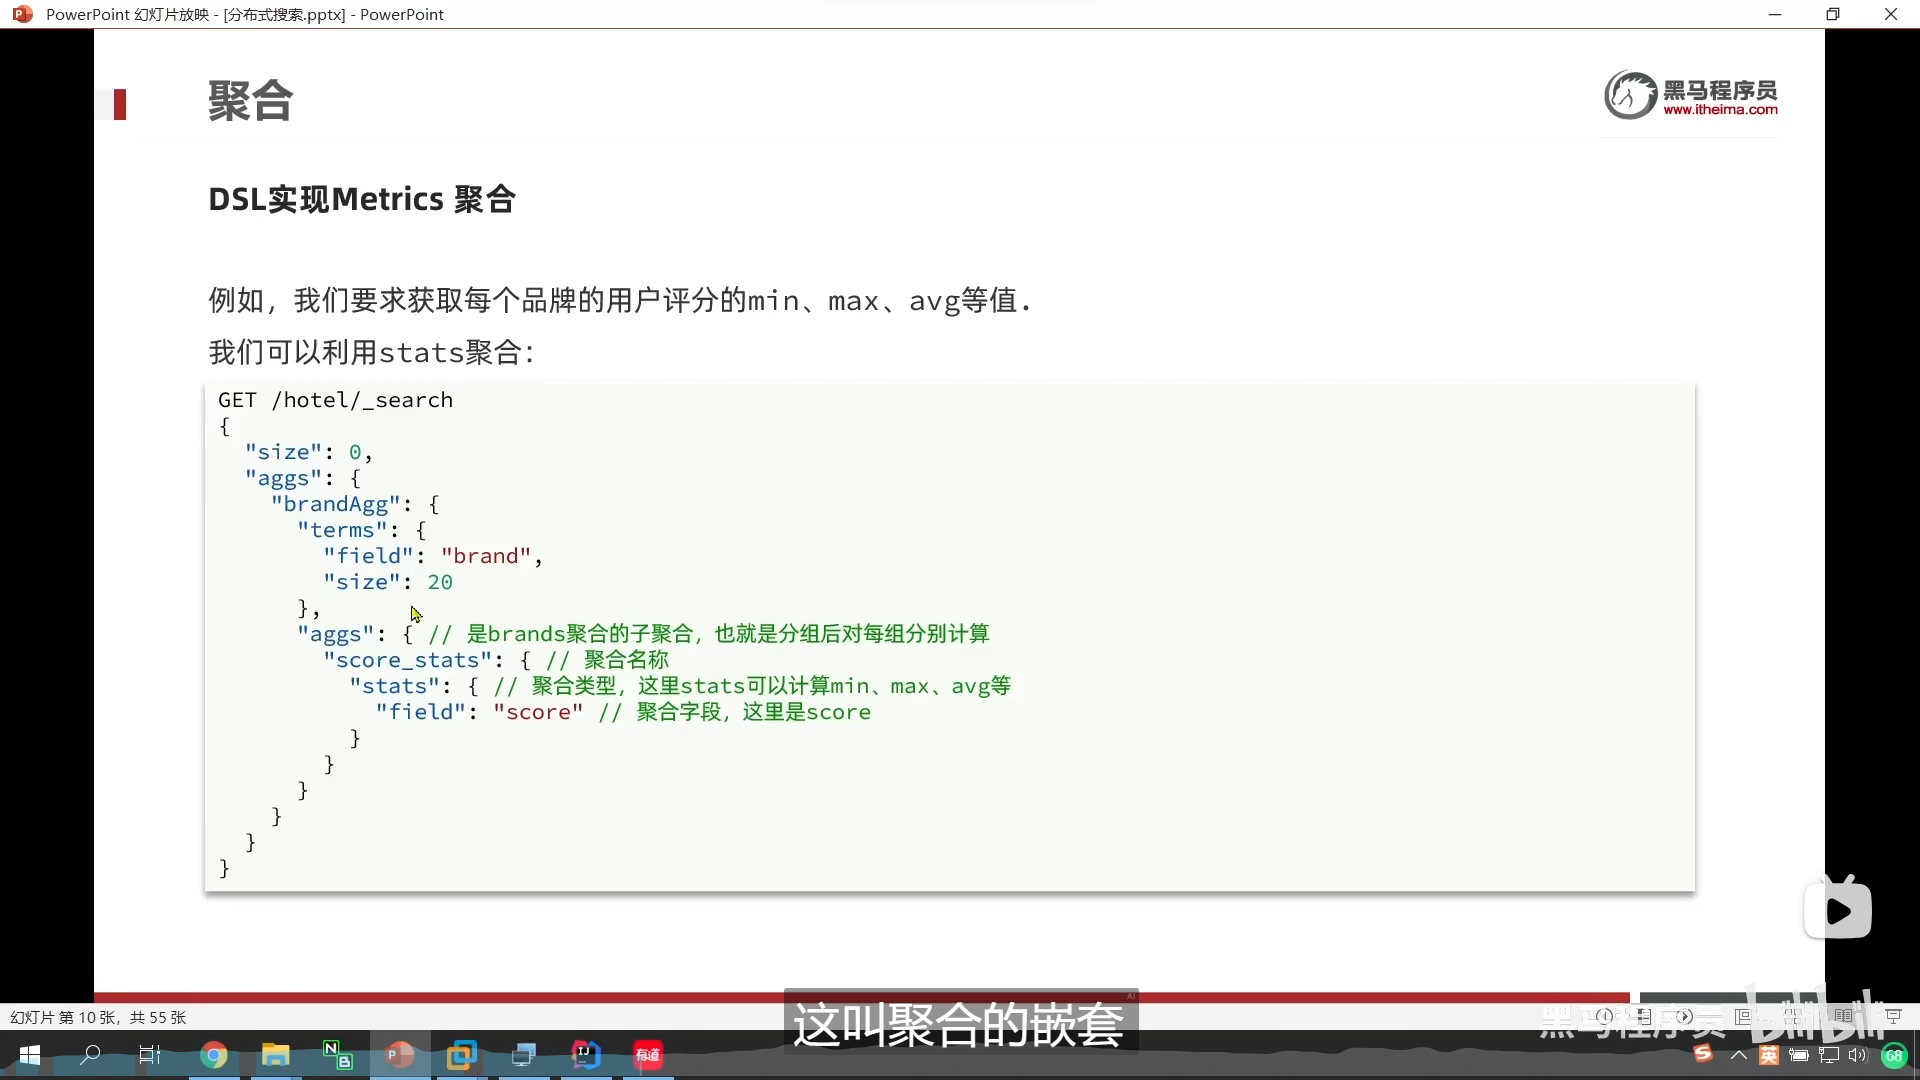The height and width of the screenshot is (1080, 1920).
Task: Open slide list menu in status bar
Action: pyautogui.click(x=1644, y=1017)
